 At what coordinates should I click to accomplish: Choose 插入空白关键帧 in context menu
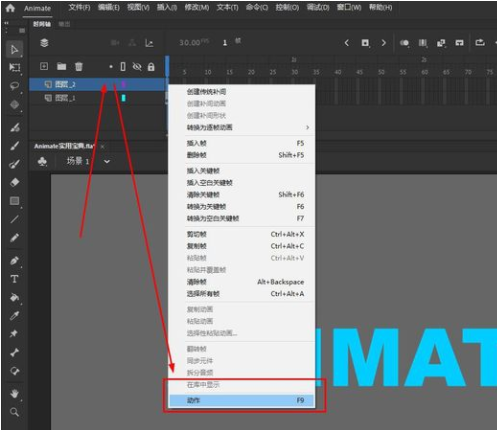[242, 183]
